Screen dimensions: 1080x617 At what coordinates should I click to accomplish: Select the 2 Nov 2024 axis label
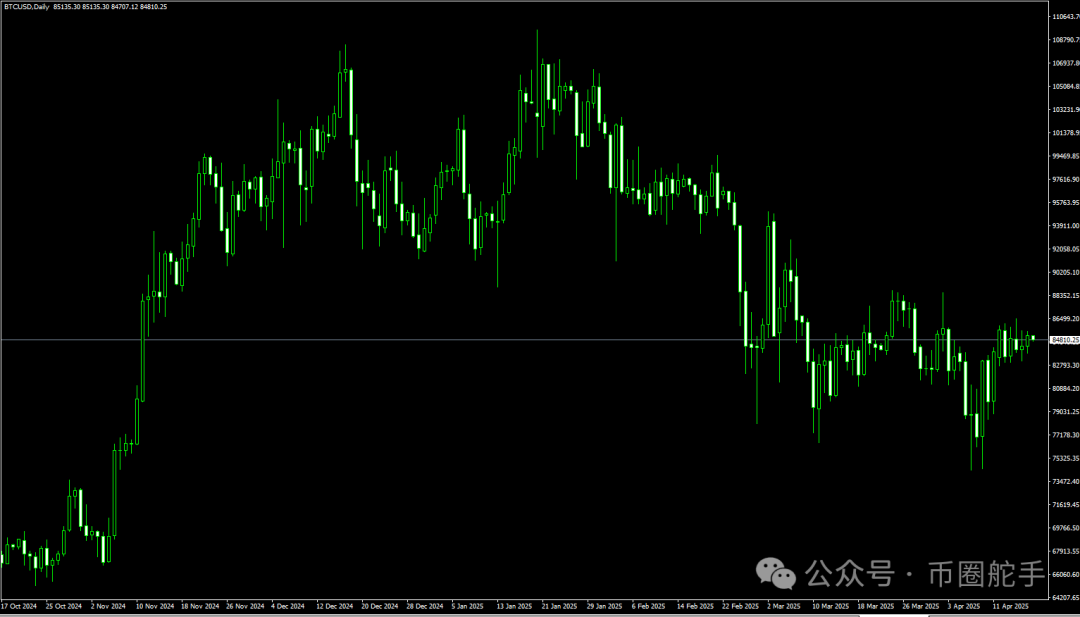109,607
